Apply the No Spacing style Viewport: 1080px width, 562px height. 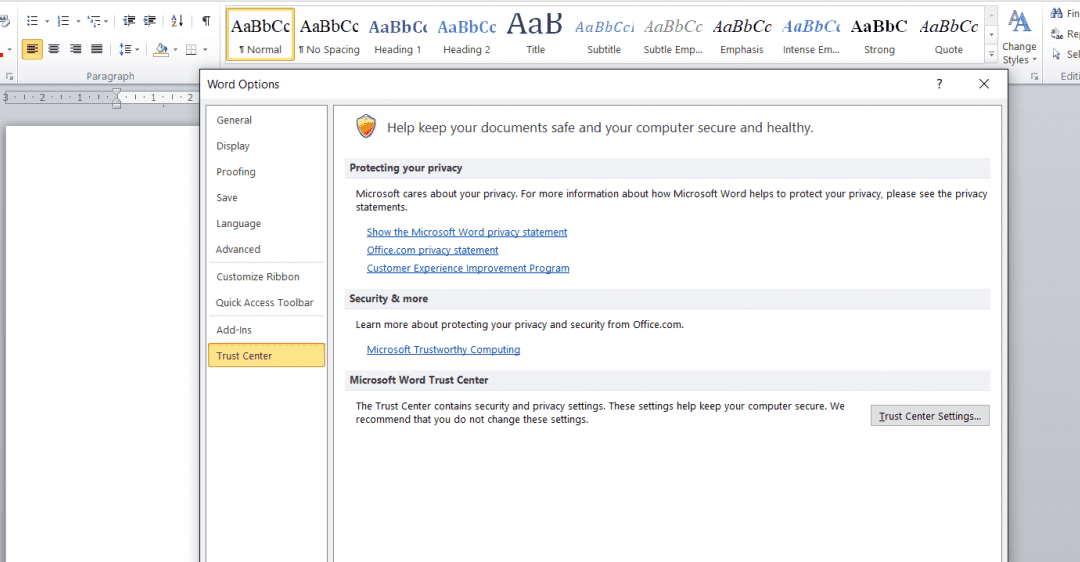tap(329, 34)
